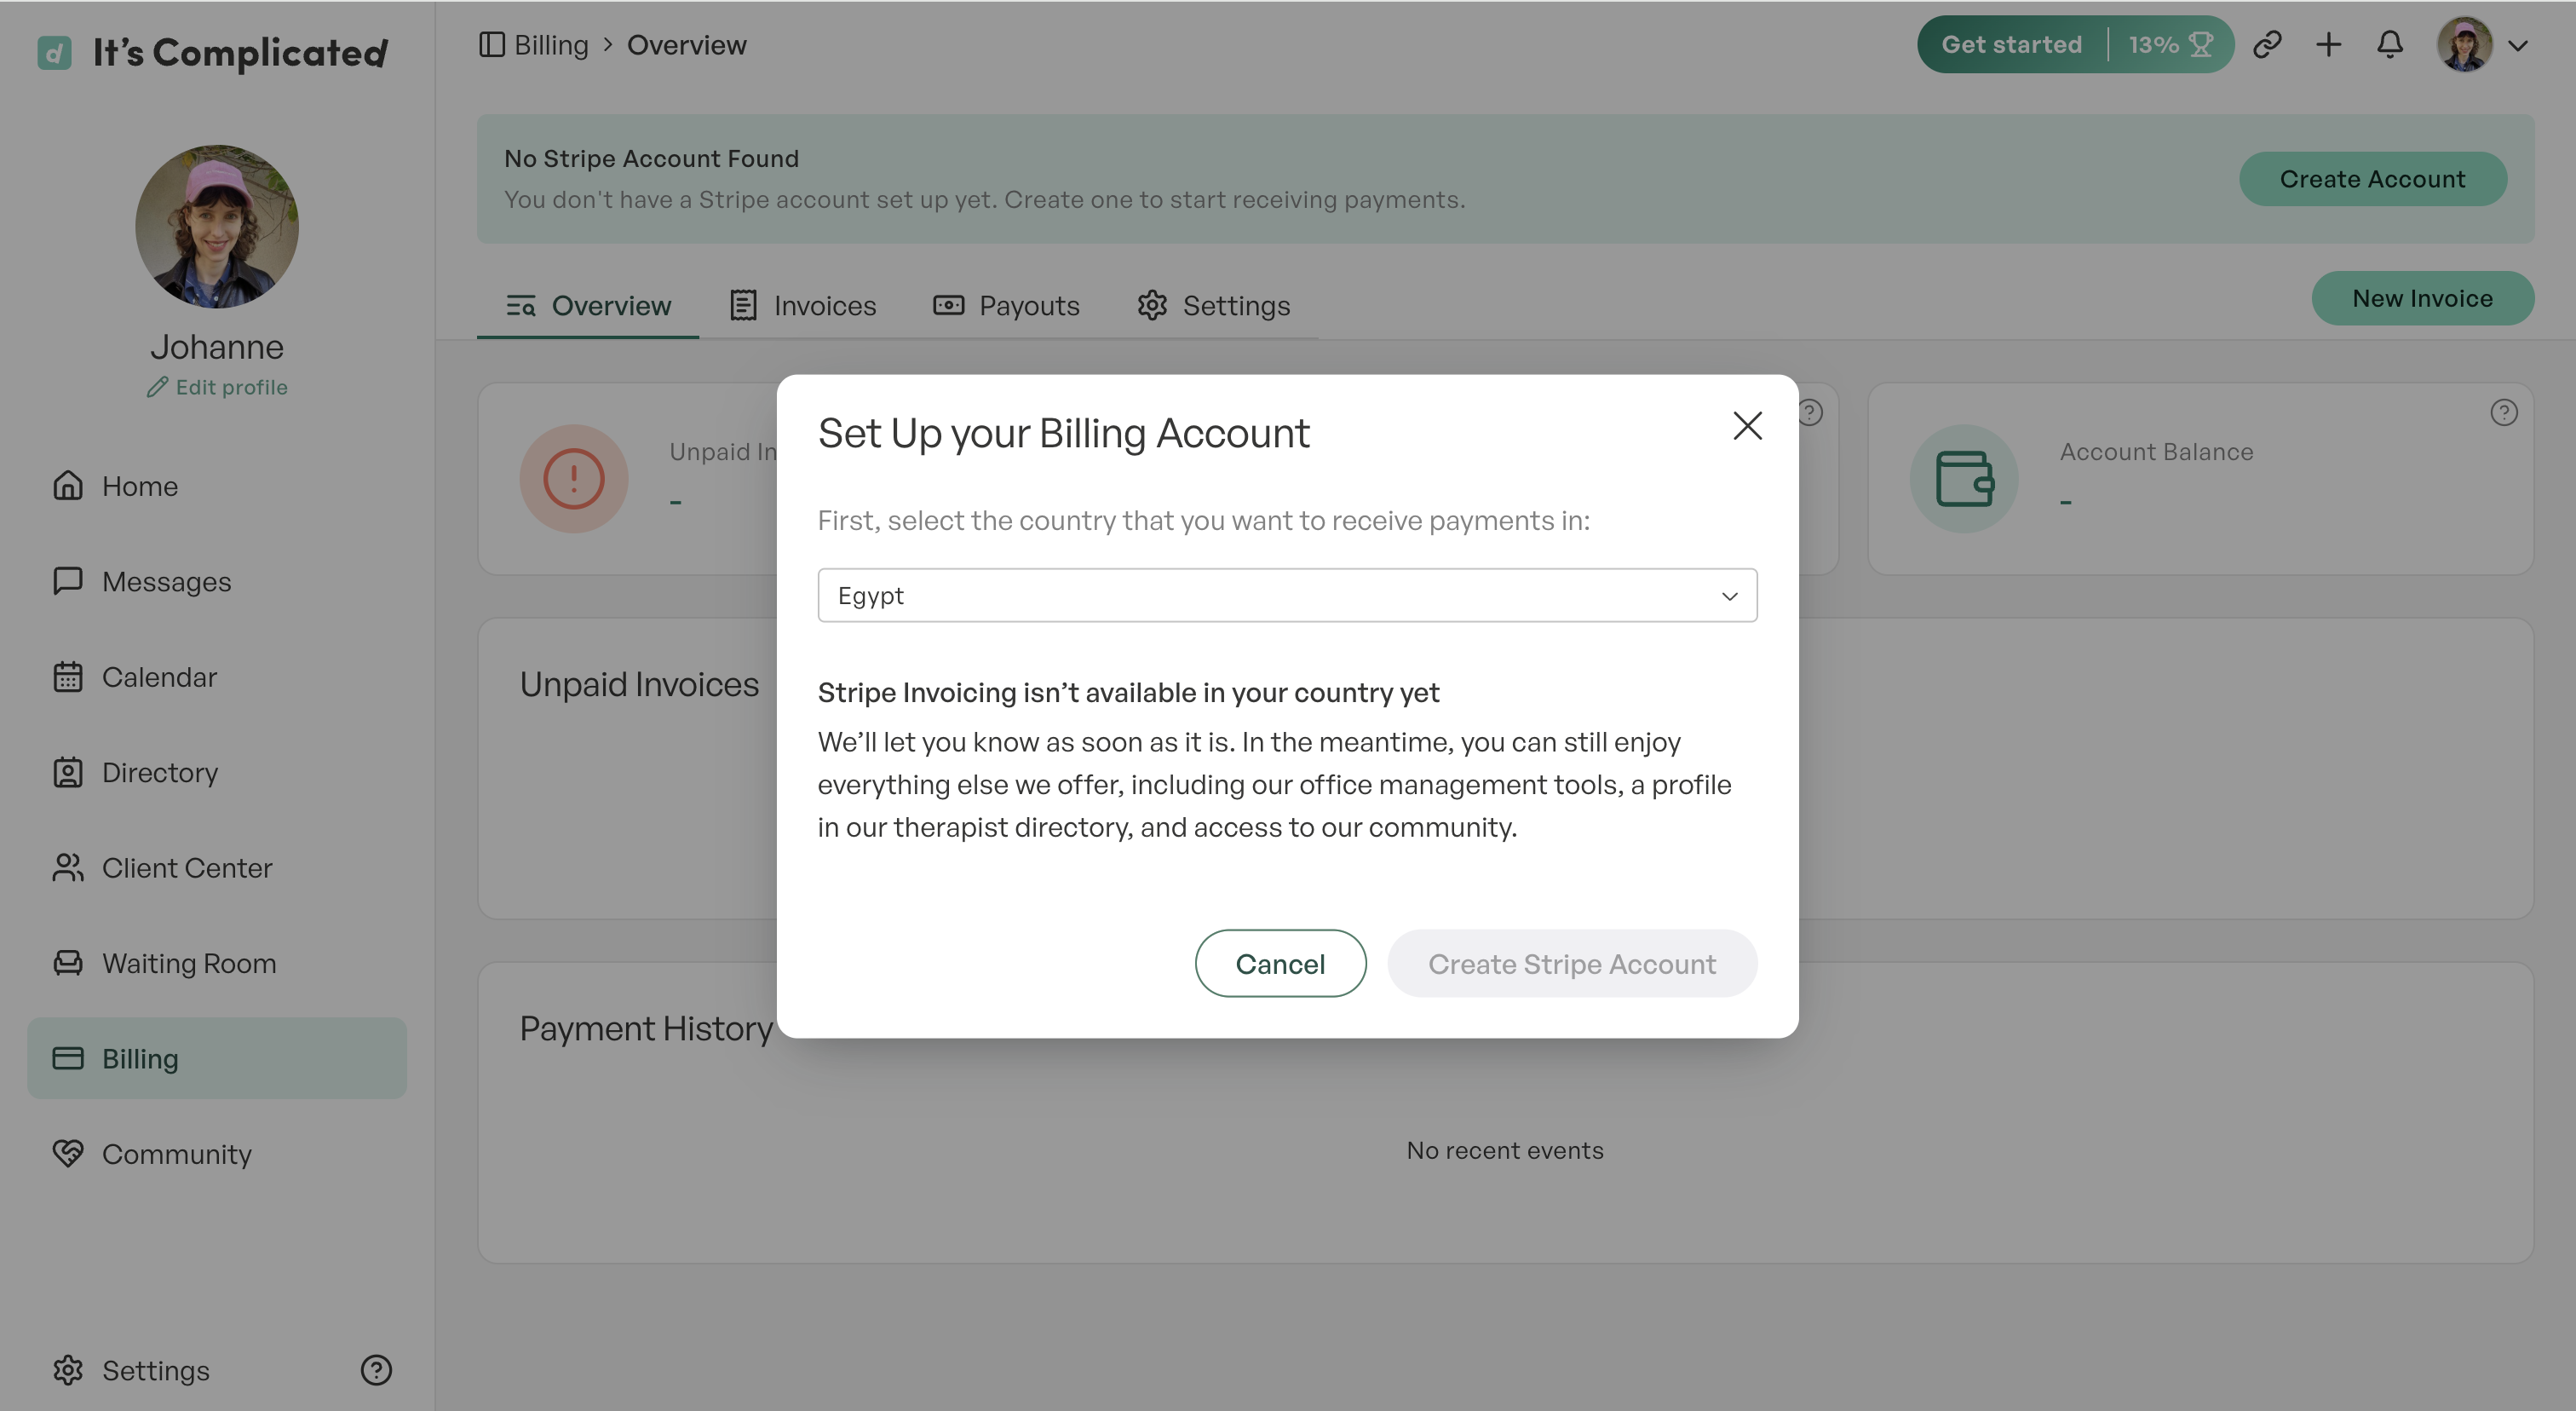The width and height of the screenshot is (2576, 1411).
Task: Go to Home in sidebar
Action: [x=217, y=486]
